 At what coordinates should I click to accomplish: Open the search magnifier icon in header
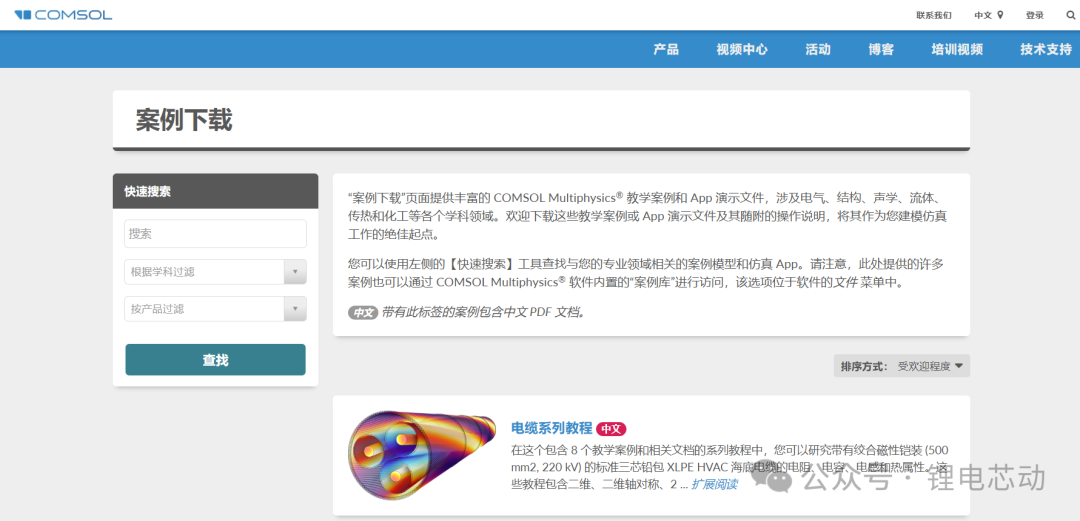(1070, 14)
